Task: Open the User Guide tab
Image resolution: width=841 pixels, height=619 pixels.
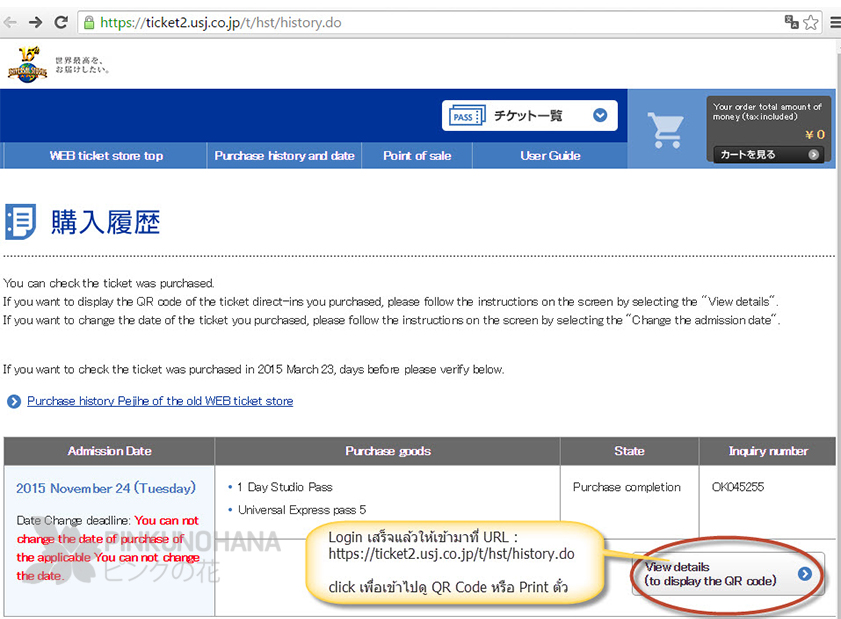Action: (550, 156)
